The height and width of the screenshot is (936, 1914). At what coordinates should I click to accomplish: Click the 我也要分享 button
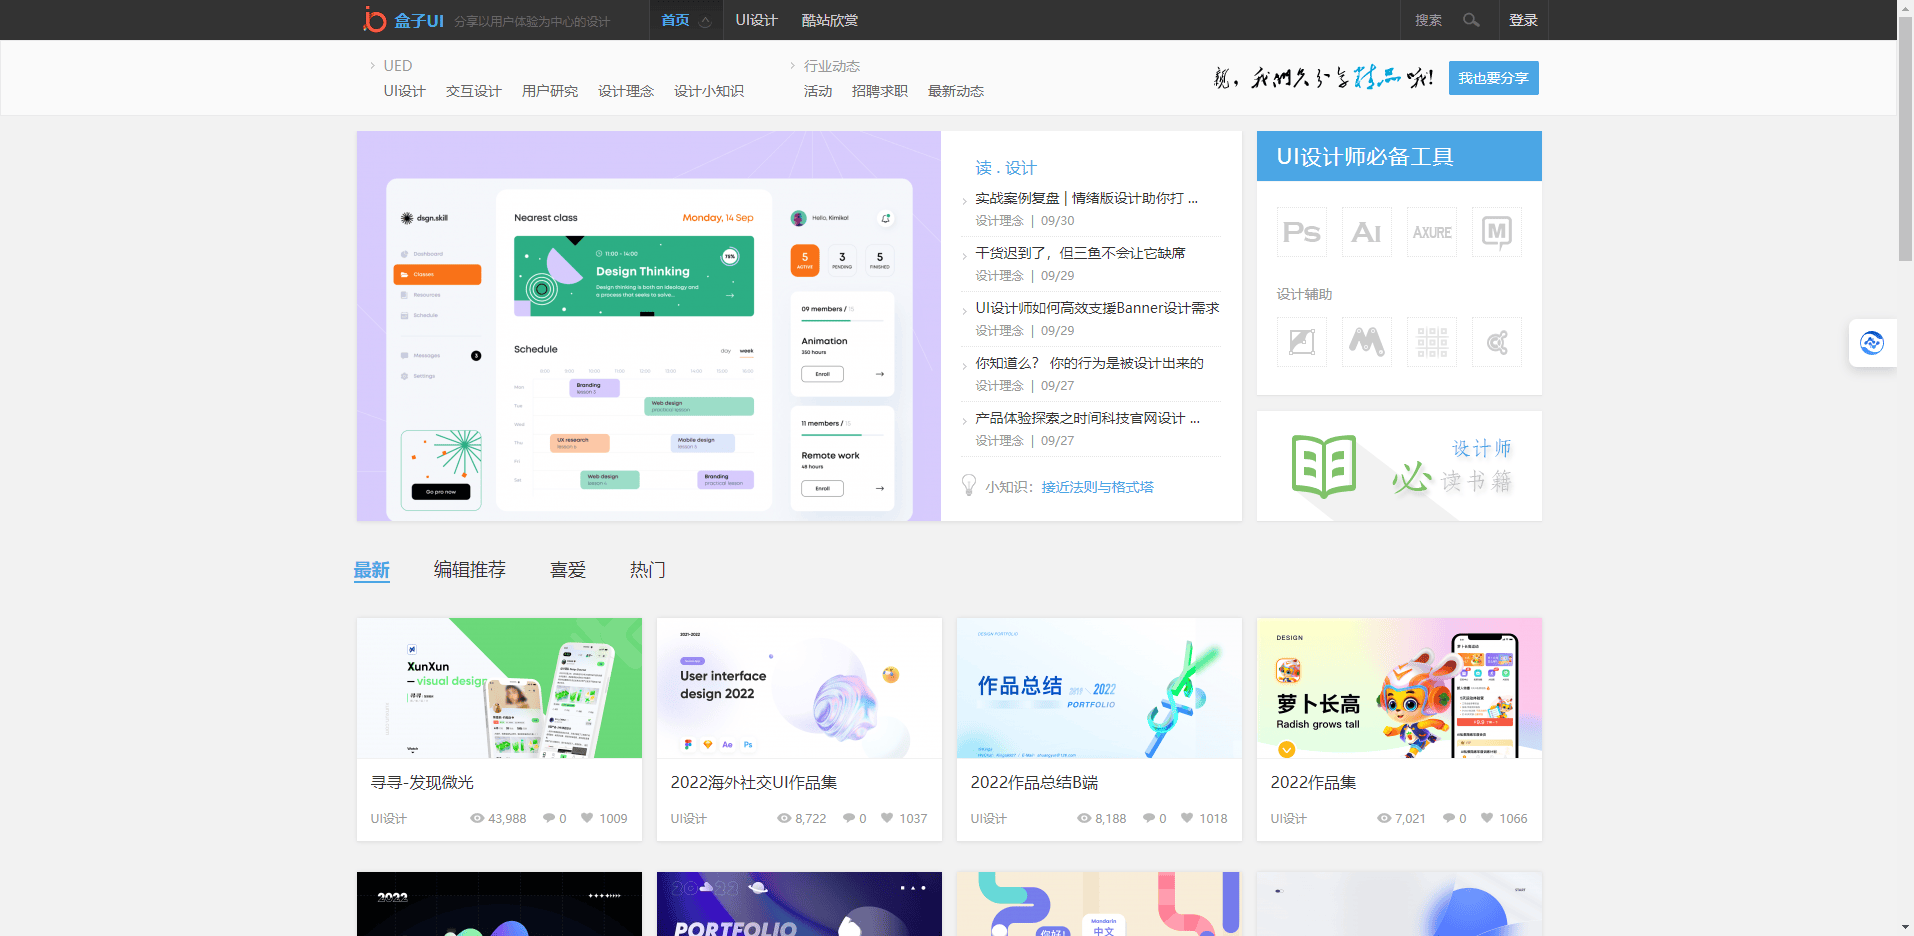tap(1493, 77)
